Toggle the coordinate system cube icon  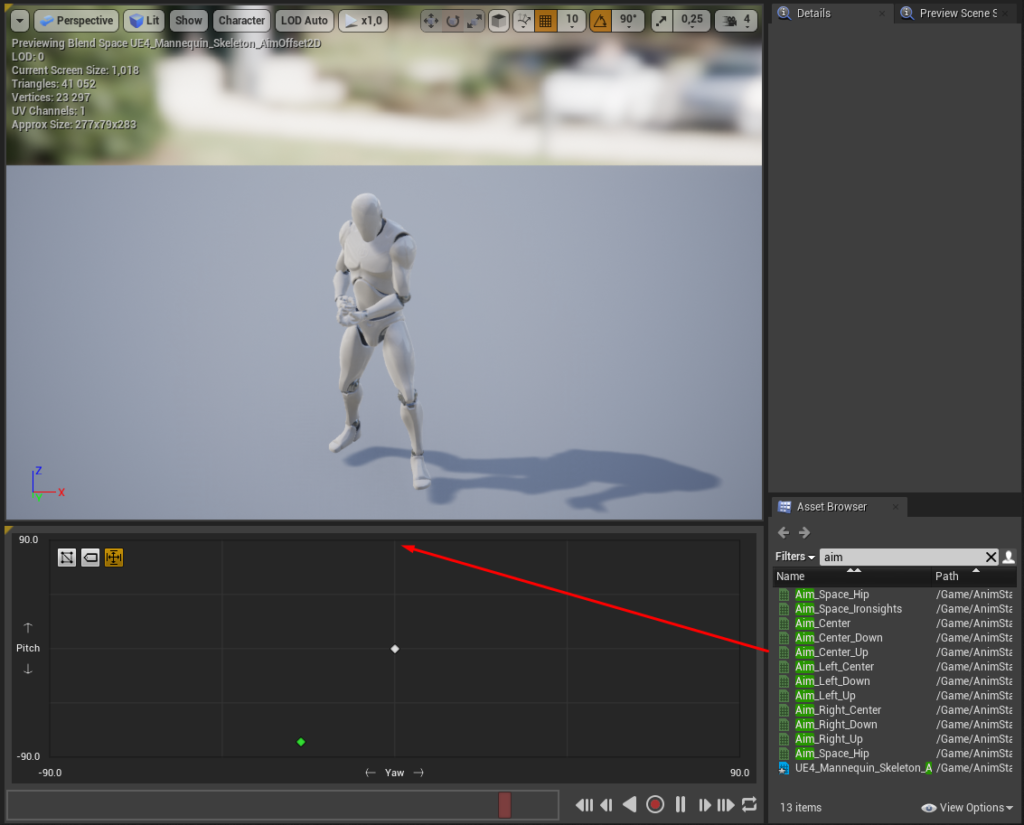tap(499, 21)
